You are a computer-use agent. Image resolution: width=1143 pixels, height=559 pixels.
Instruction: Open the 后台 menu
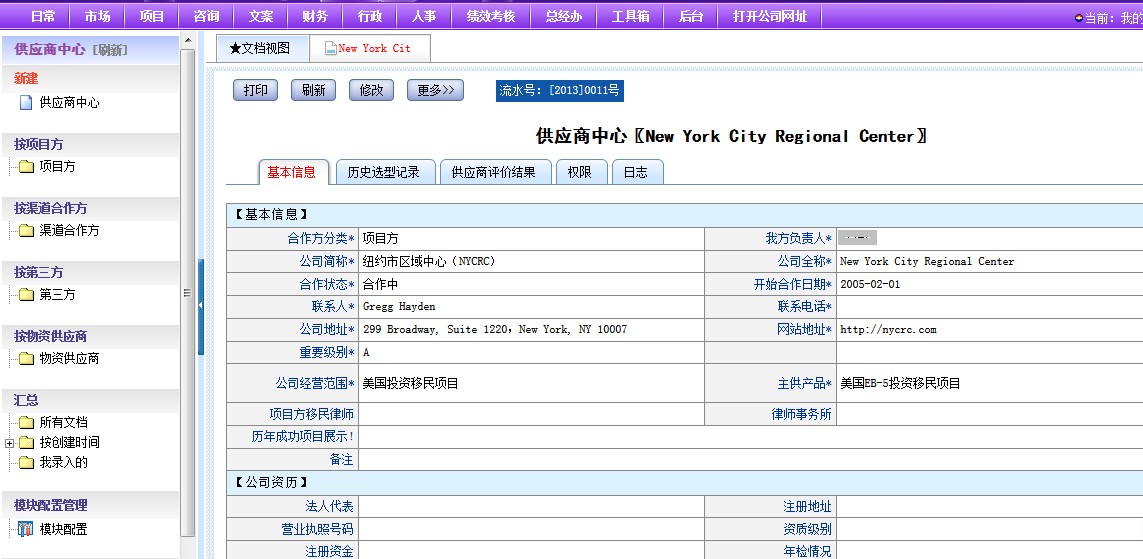click(690, 16)
